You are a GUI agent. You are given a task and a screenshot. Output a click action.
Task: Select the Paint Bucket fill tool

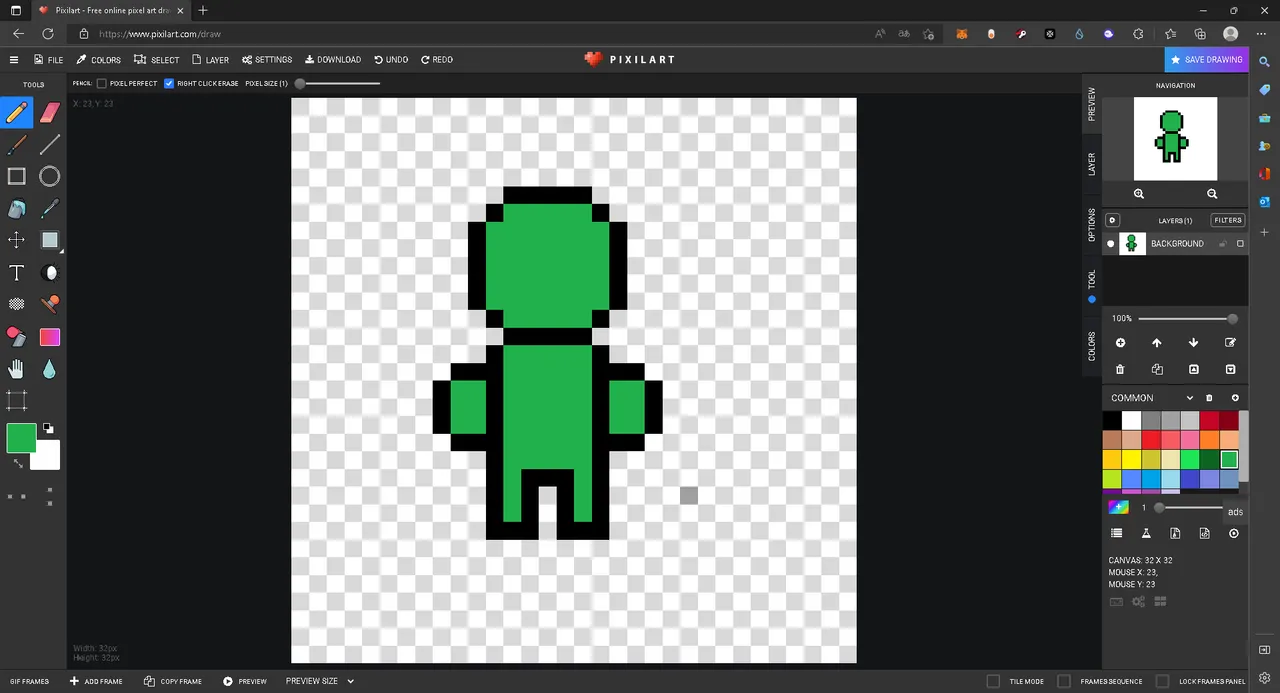pyautogui.click(x=17, y=209)
